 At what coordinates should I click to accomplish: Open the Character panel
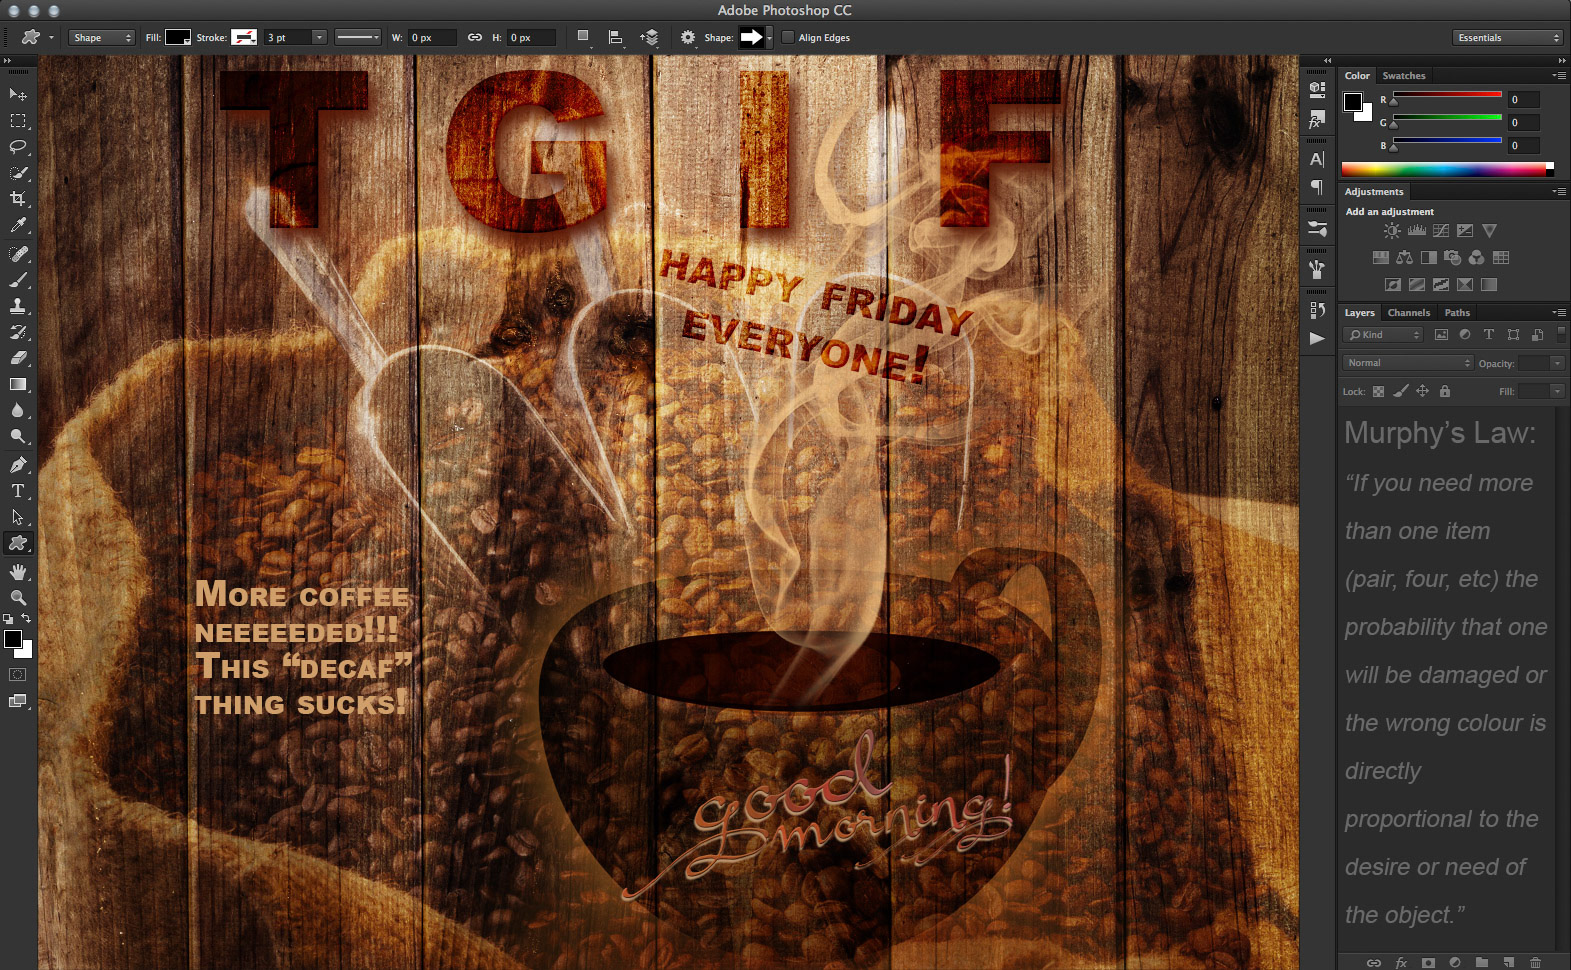tap(1317, 159)
